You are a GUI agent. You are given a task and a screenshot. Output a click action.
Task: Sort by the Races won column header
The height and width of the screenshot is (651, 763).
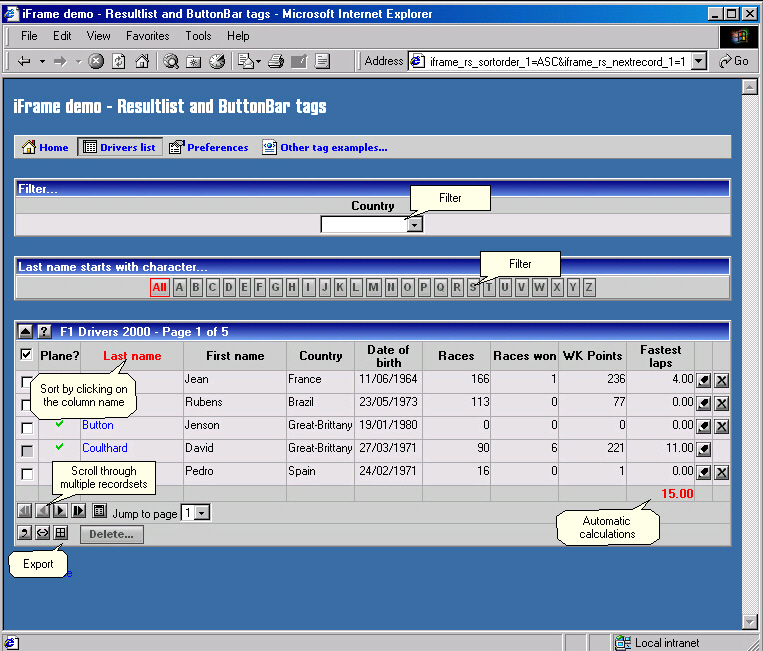(x=525, y=356)
